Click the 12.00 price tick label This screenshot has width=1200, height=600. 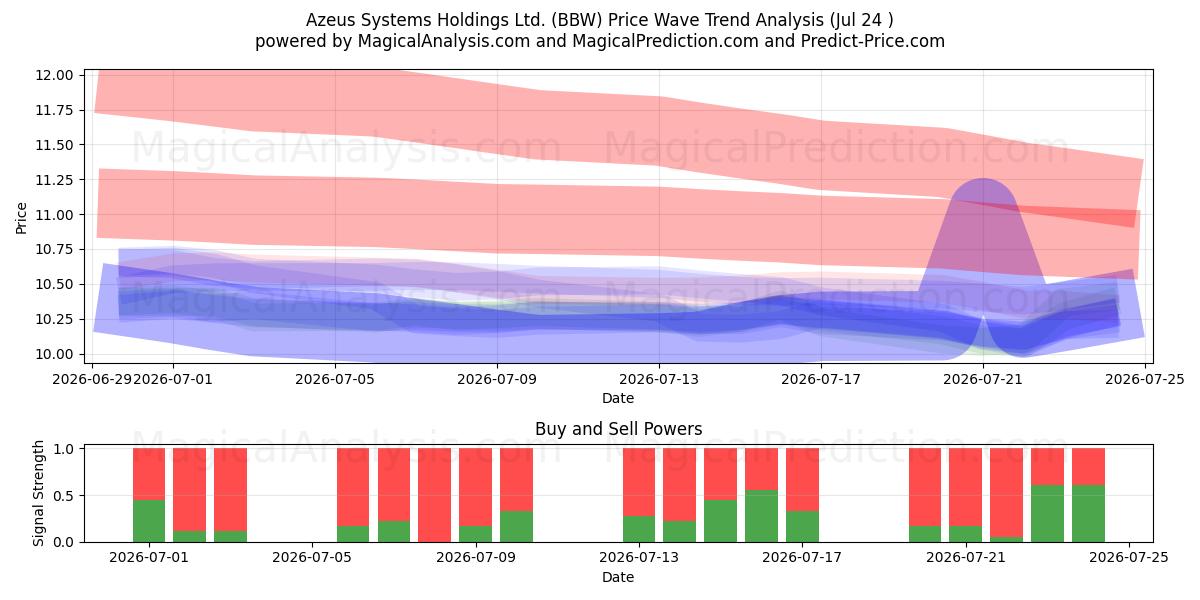55,75
